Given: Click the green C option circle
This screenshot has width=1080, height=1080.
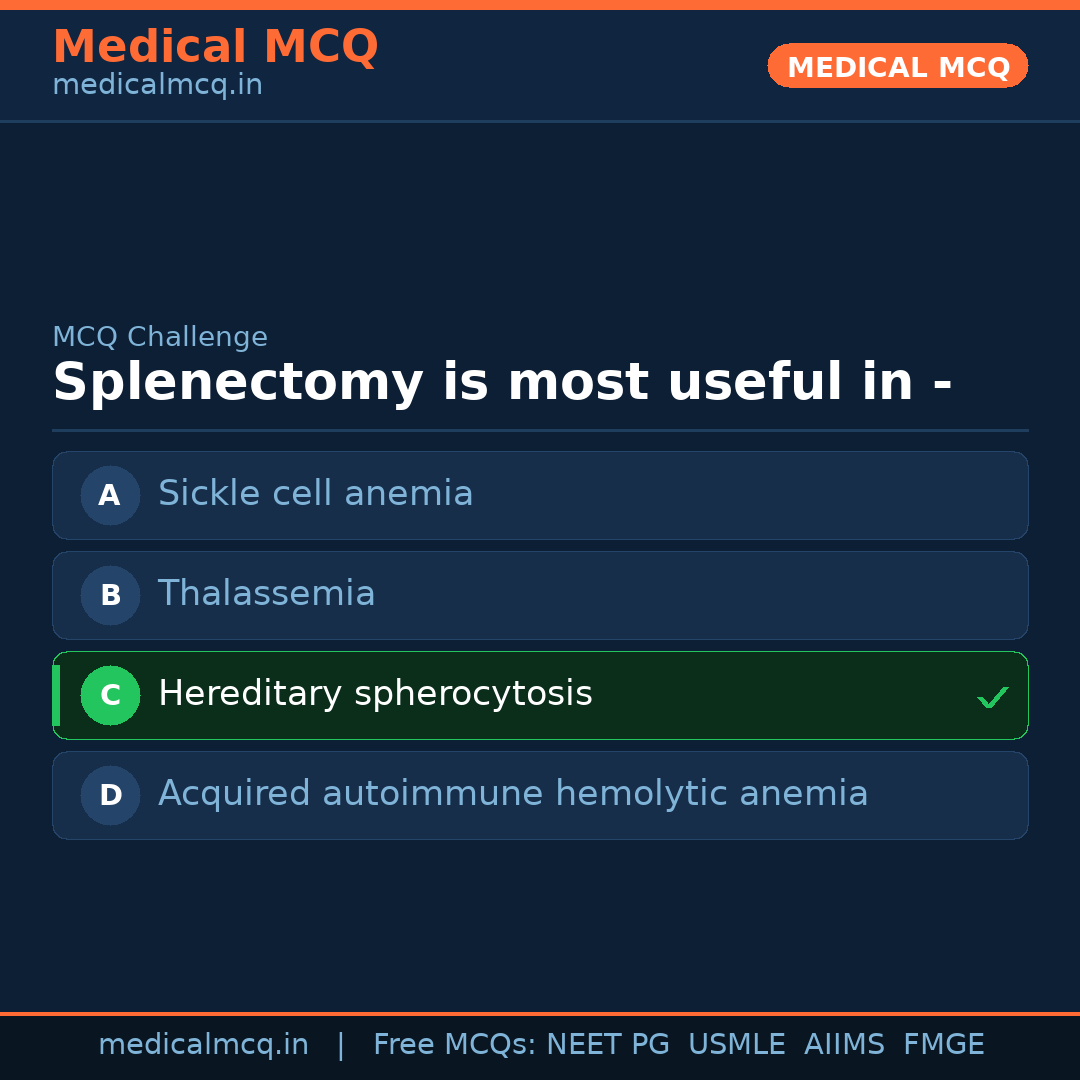Looking at the screenshot, I should [x=110, y=695].
